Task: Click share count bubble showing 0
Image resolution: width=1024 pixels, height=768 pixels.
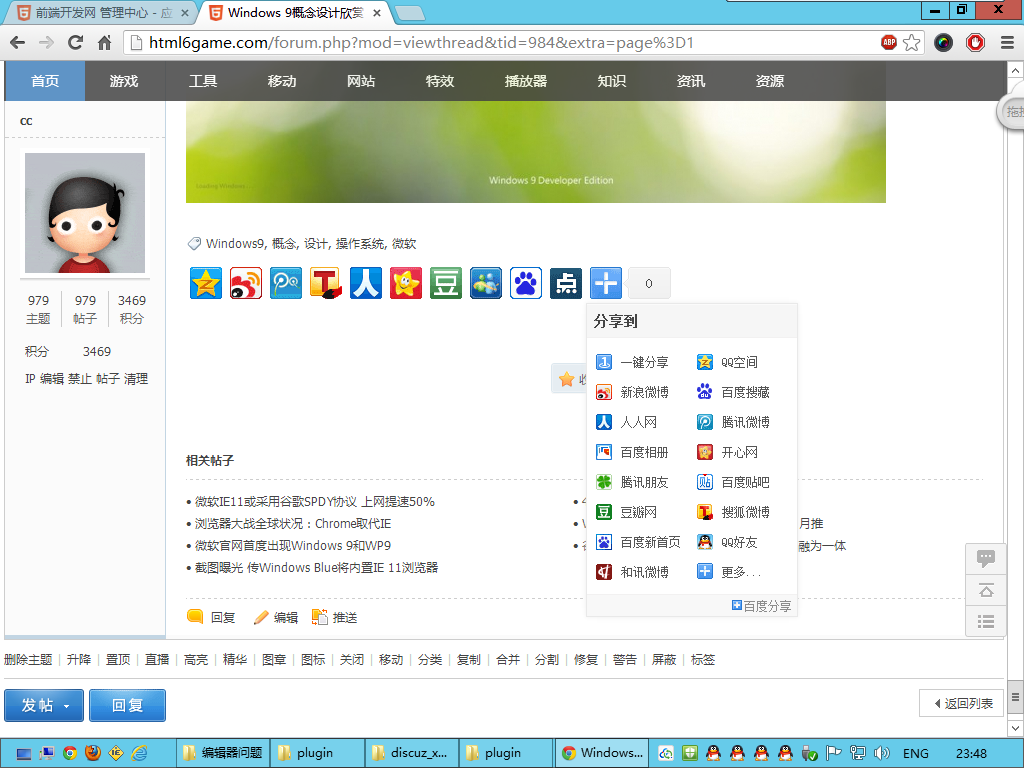Action: (x=648, y=283)
